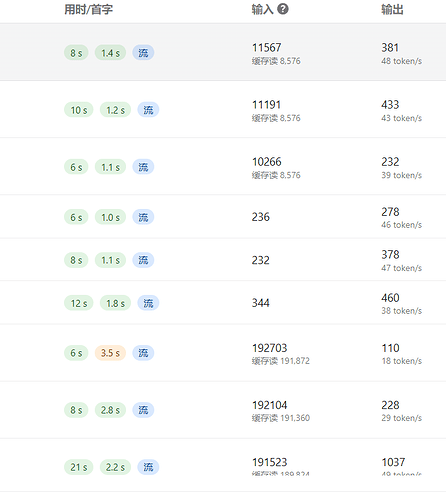Viewport: 446px width, 500px height.
Task: Click input value 191523
Action: [x=269, y=462]
